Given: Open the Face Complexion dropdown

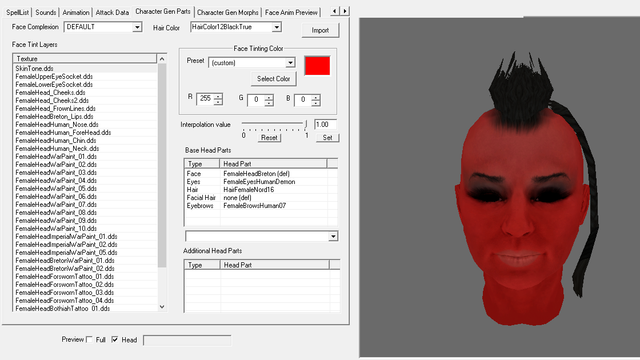Looking at the screenshot, I should pyautogui.click(x=137, y=27).
